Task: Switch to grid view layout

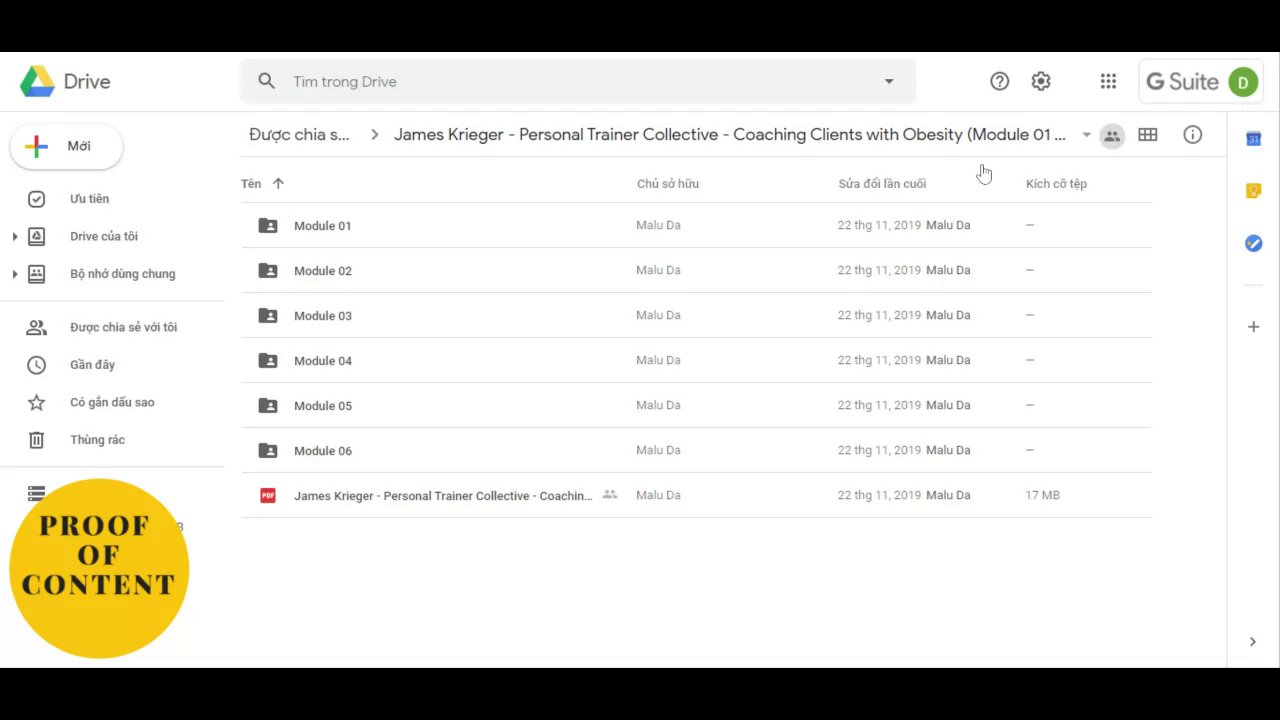Action: pyautogui.click(x=1148, y=135)
